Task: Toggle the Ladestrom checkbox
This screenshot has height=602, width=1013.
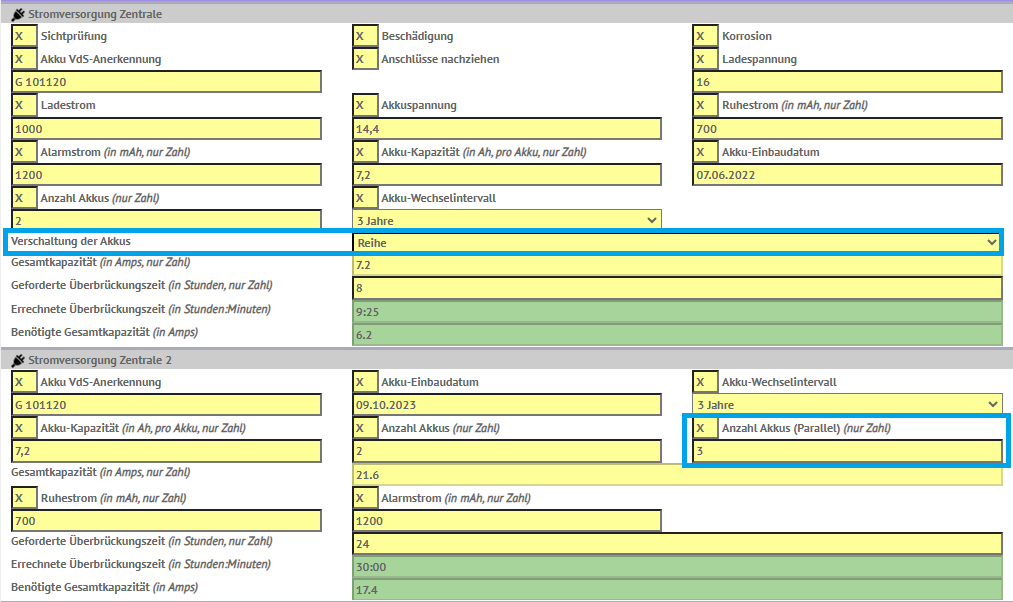Action: click(25, 105)
